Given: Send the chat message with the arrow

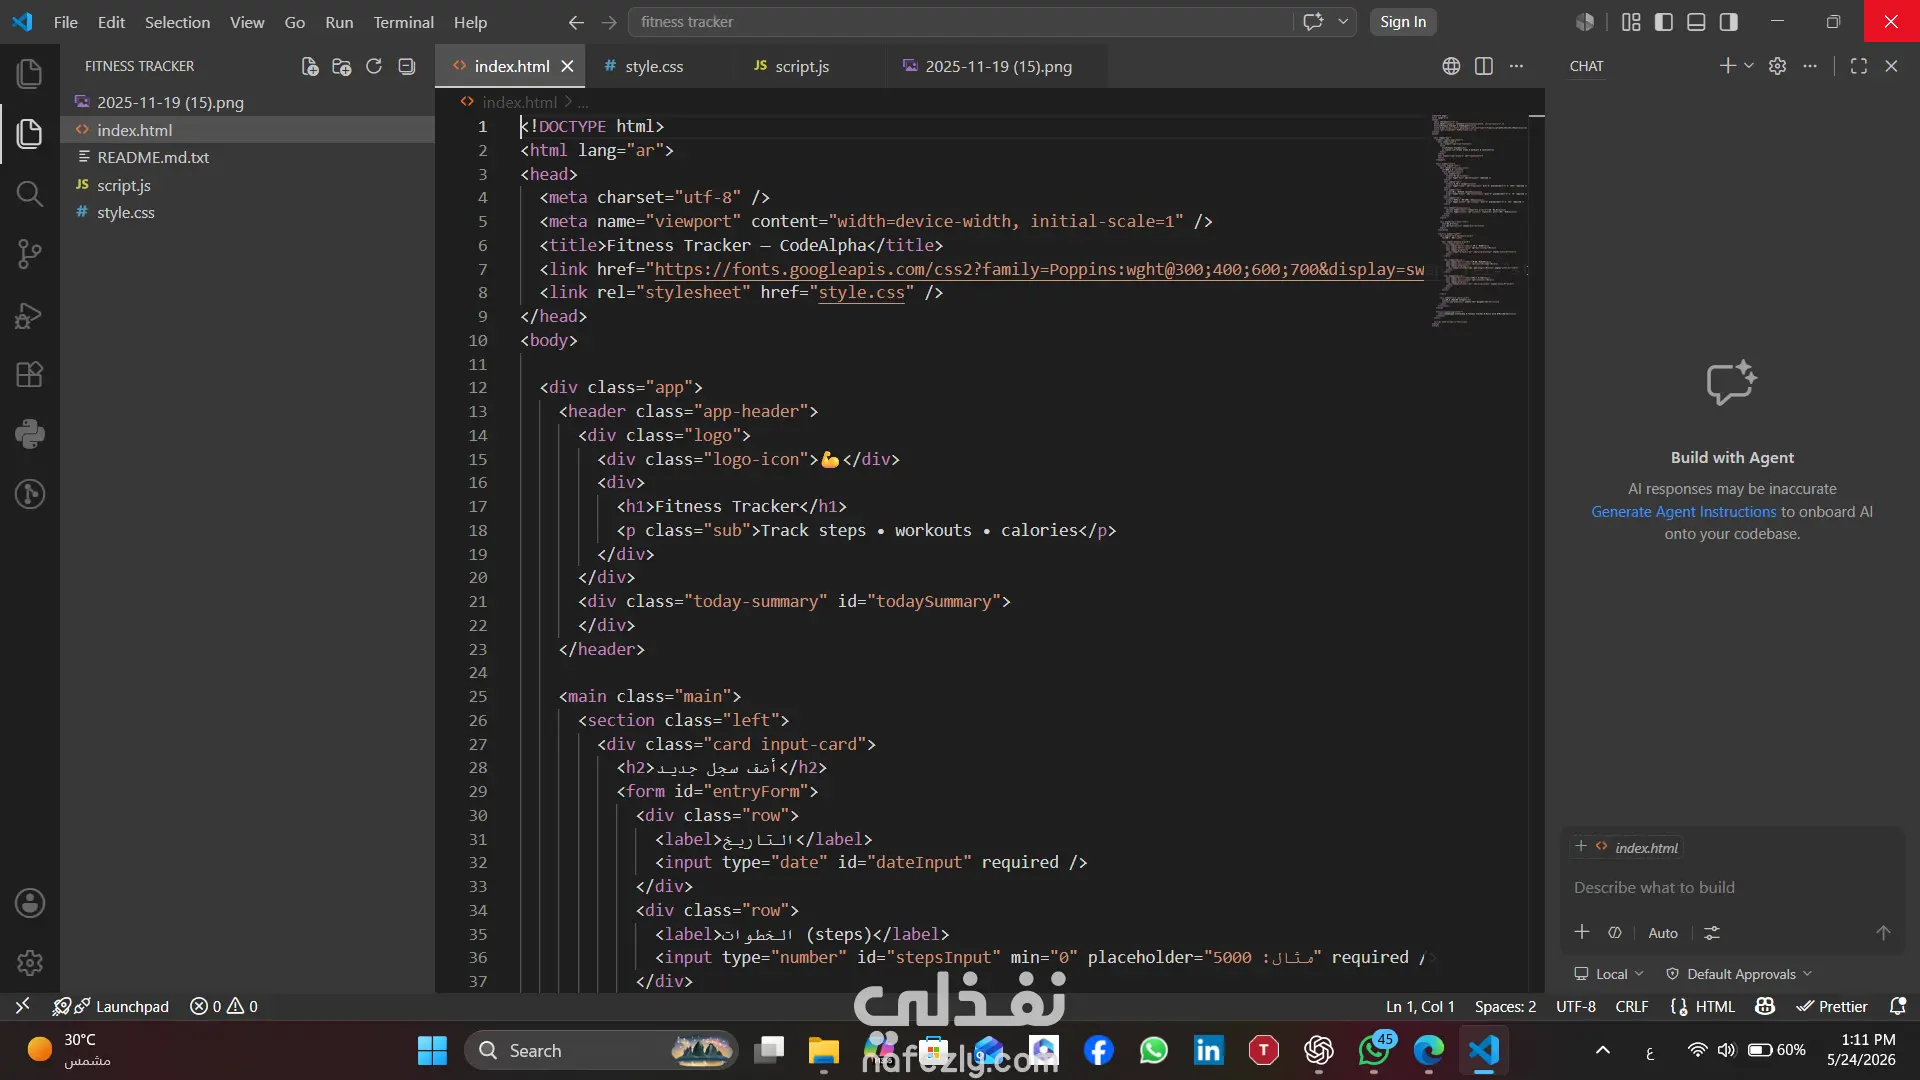Looking at the screenshot, I should (x=1883, y=933).
